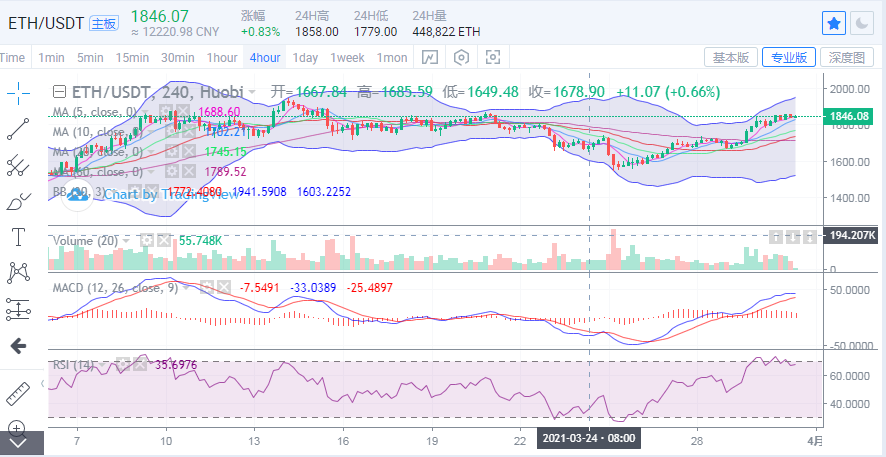Select the measure ruler tool
The image size is (886, 457).
click(18, 394)
